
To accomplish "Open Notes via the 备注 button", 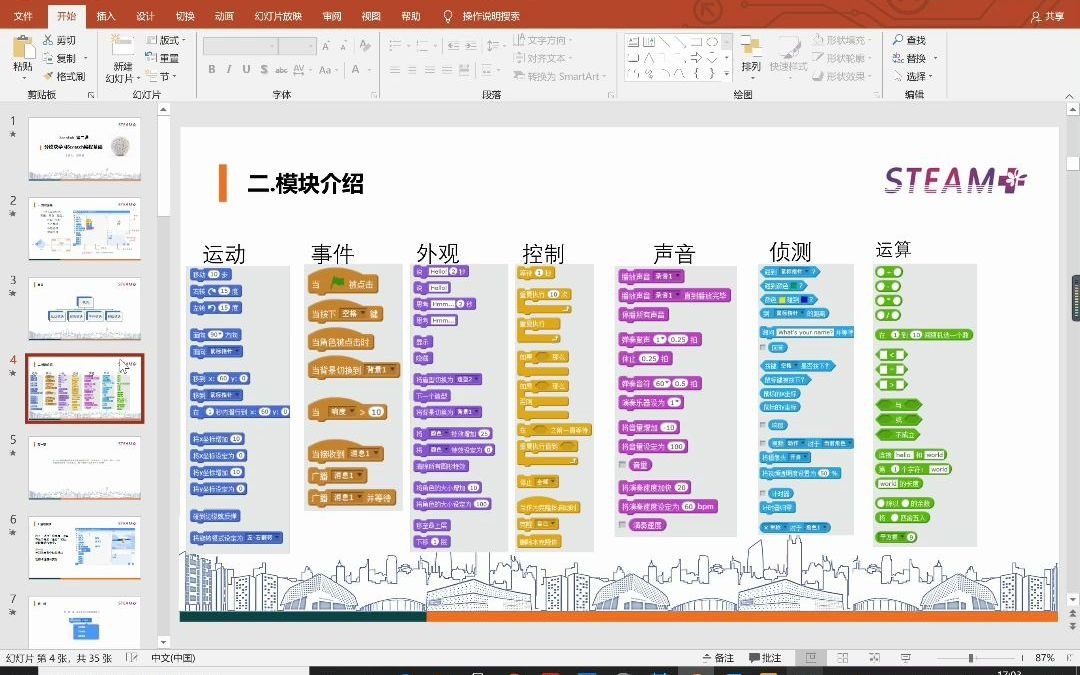I will tap(718, 657).
